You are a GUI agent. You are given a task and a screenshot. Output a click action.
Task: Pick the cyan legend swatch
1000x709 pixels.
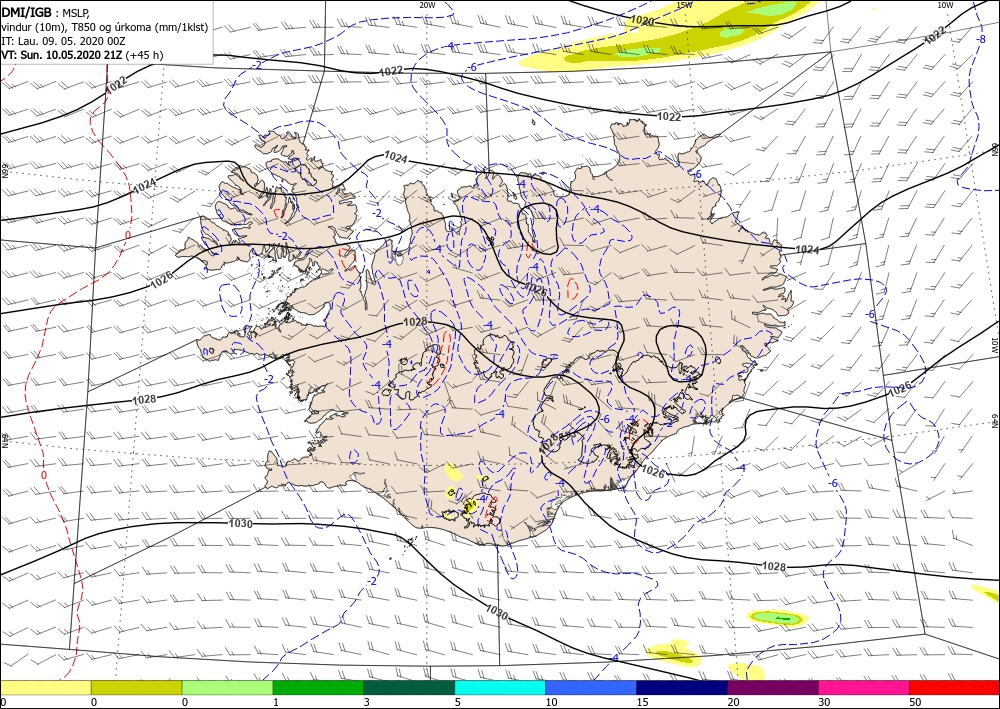[500, 687]
